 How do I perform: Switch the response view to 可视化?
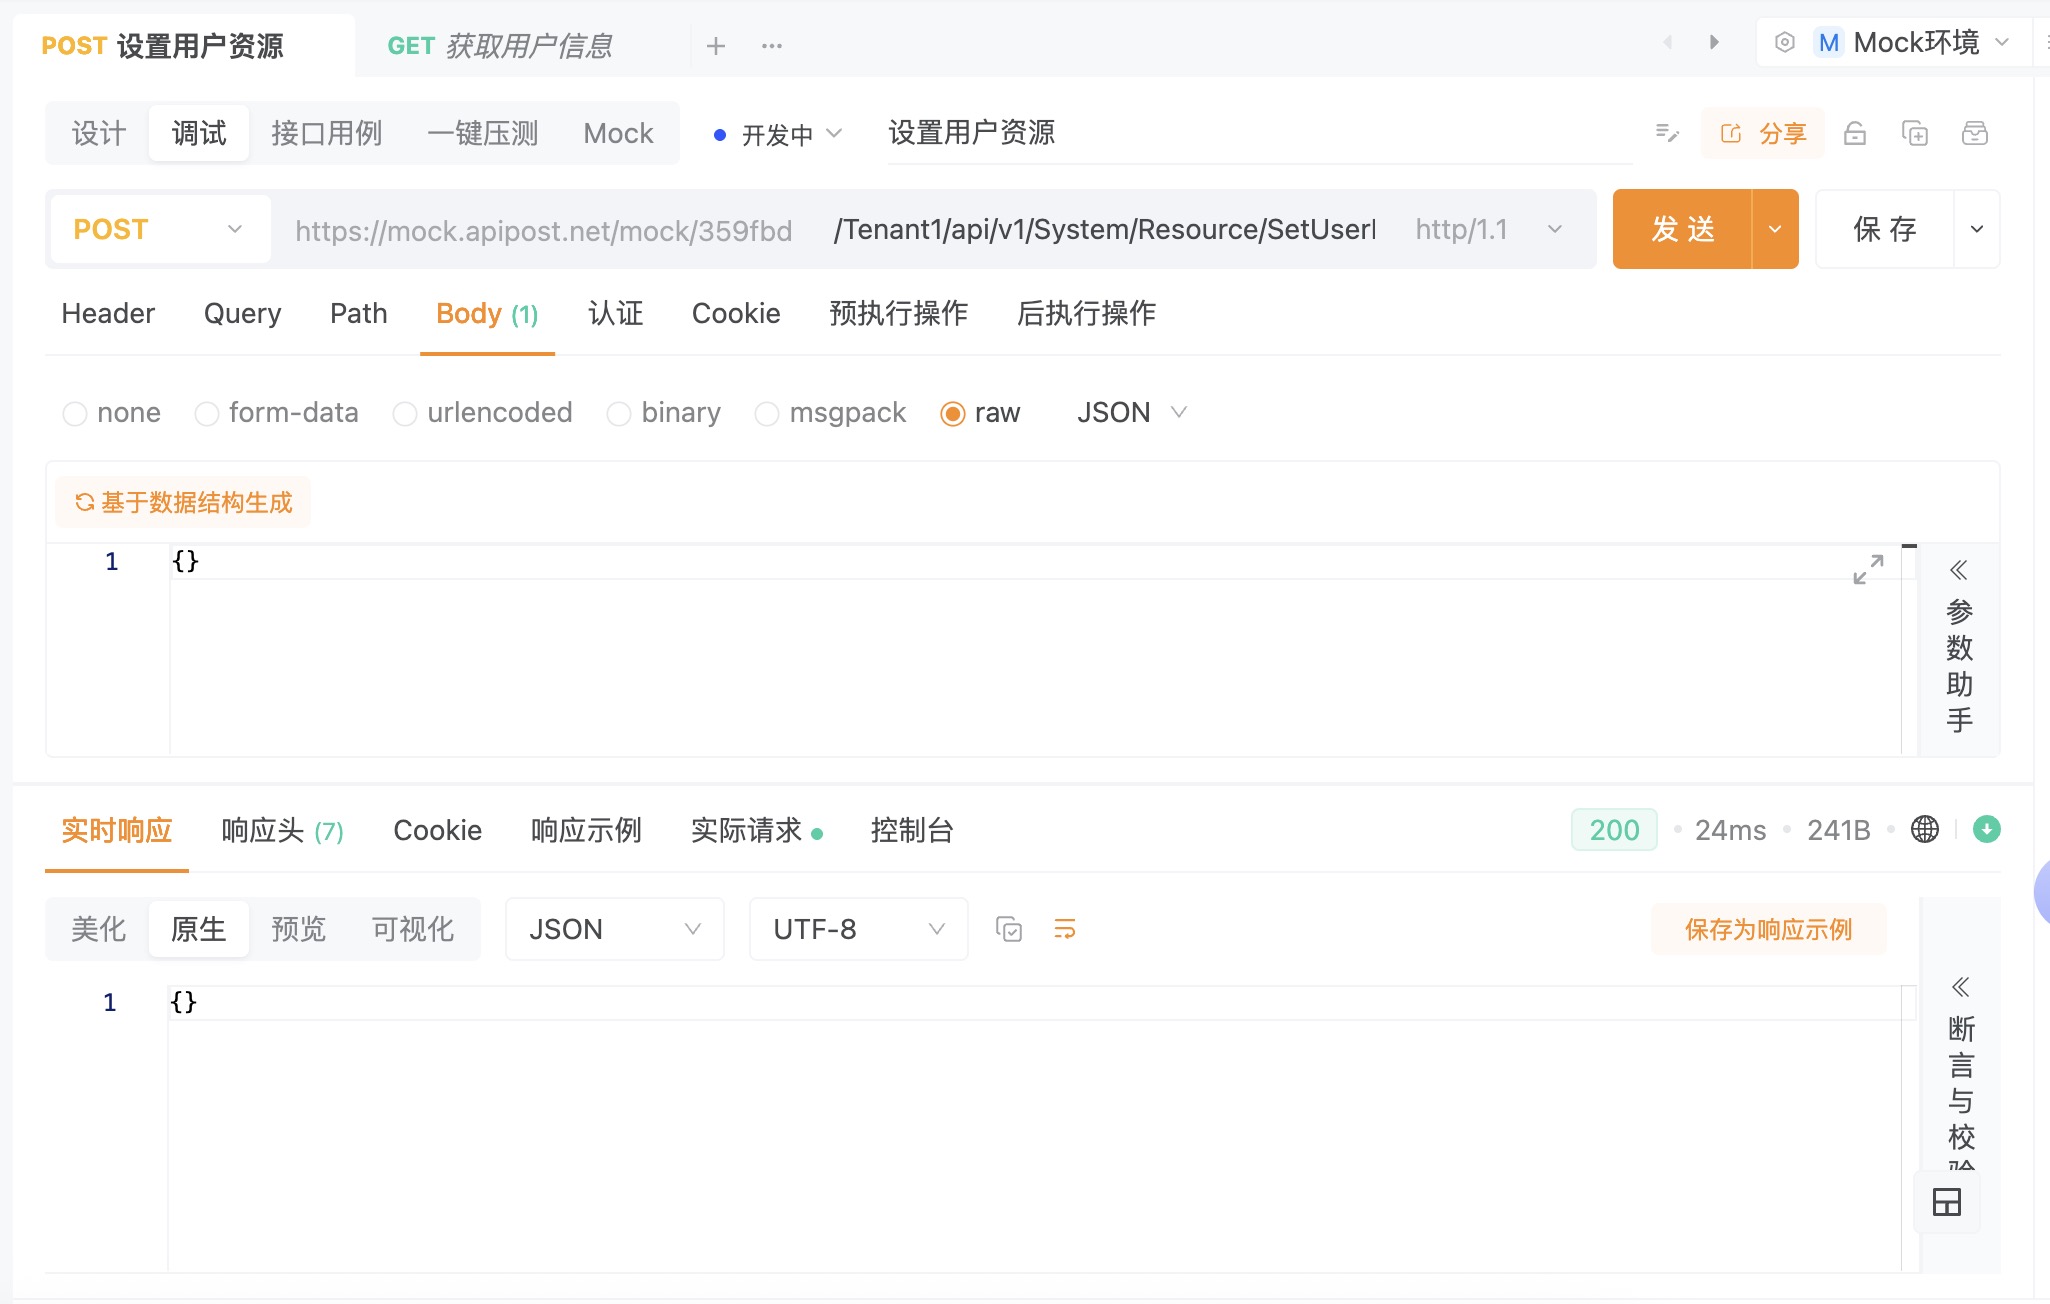(x=413, y=929)
